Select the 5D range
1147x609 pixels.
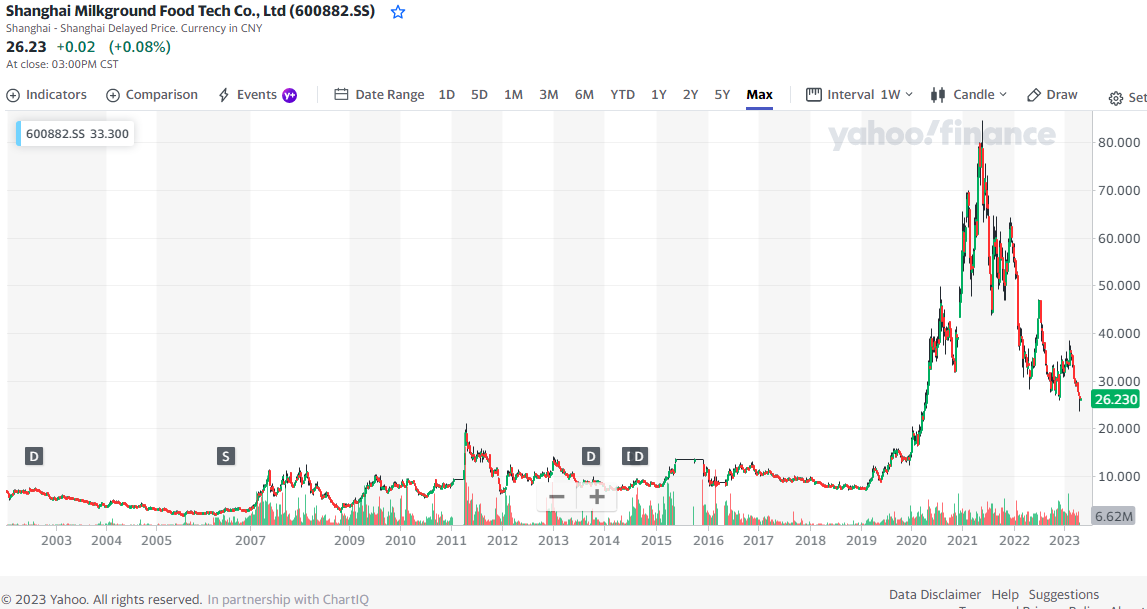pos(479,94)
